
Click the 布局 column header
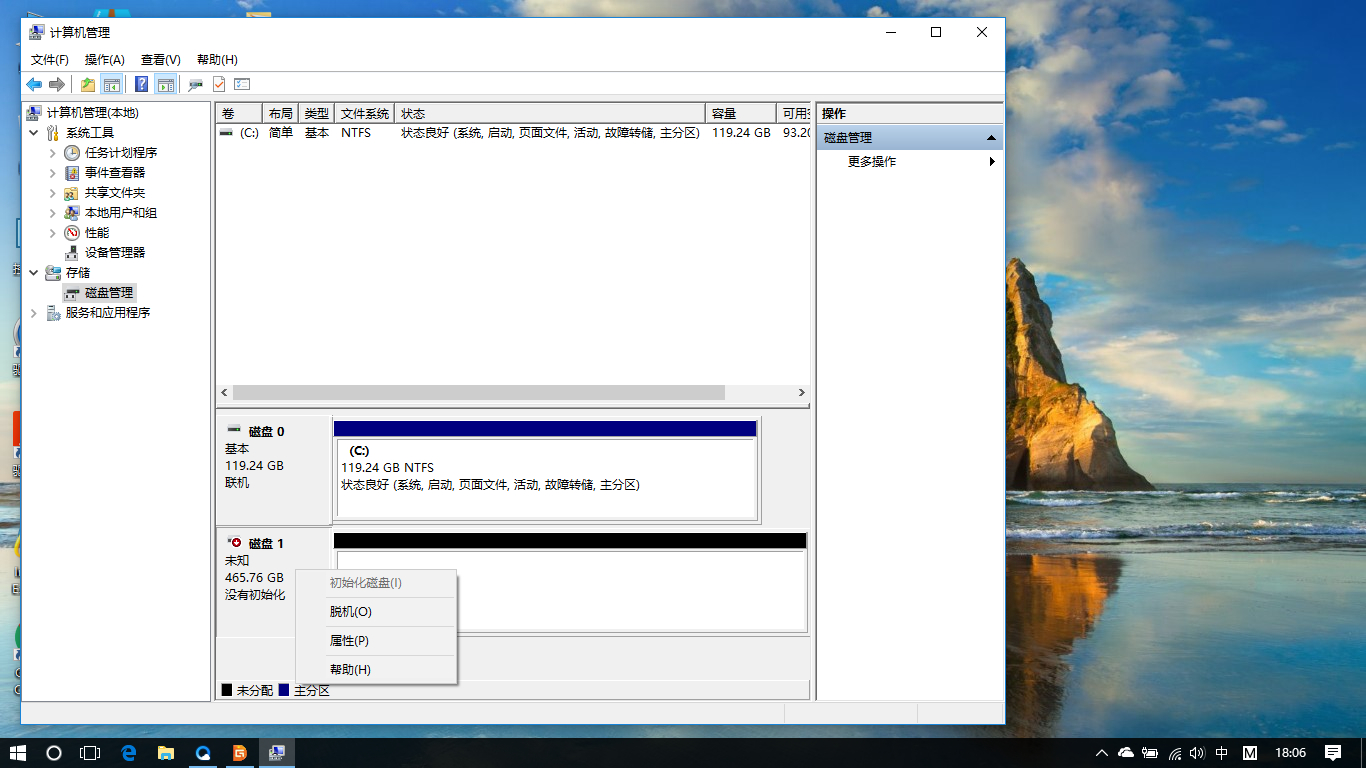coord(281,114)
